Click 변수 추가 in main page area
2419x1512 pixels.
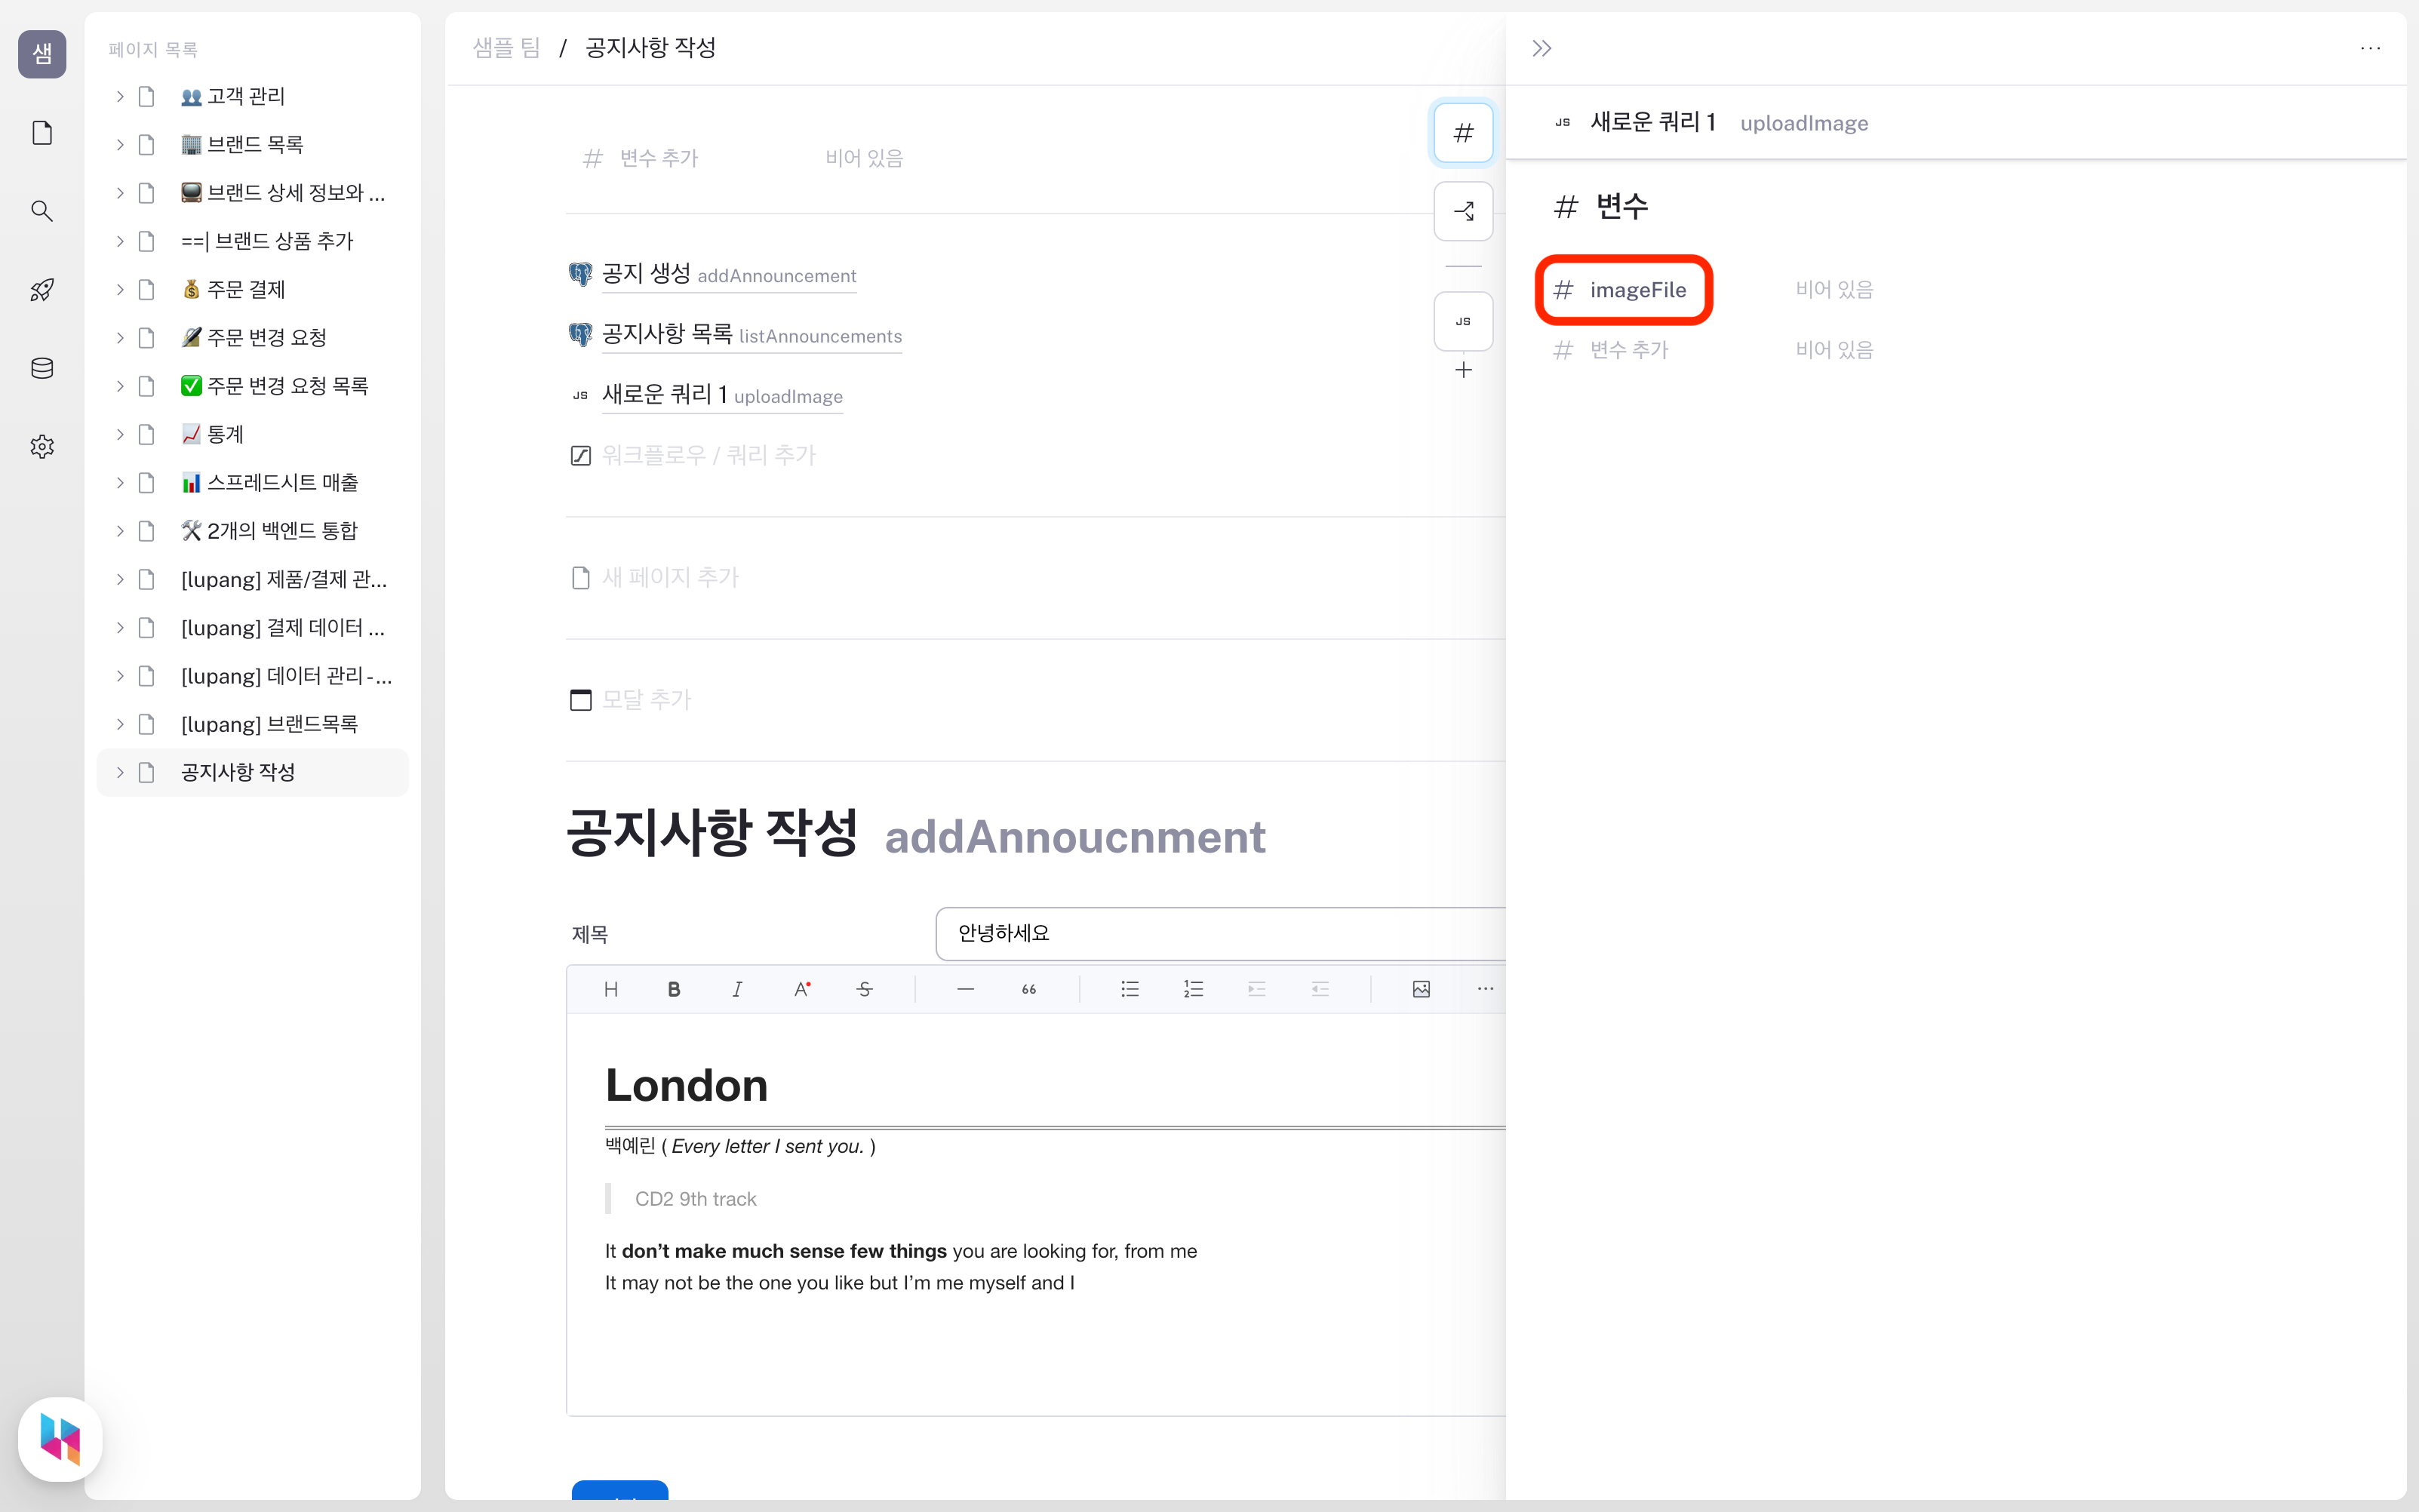click(x=659, y=158)
